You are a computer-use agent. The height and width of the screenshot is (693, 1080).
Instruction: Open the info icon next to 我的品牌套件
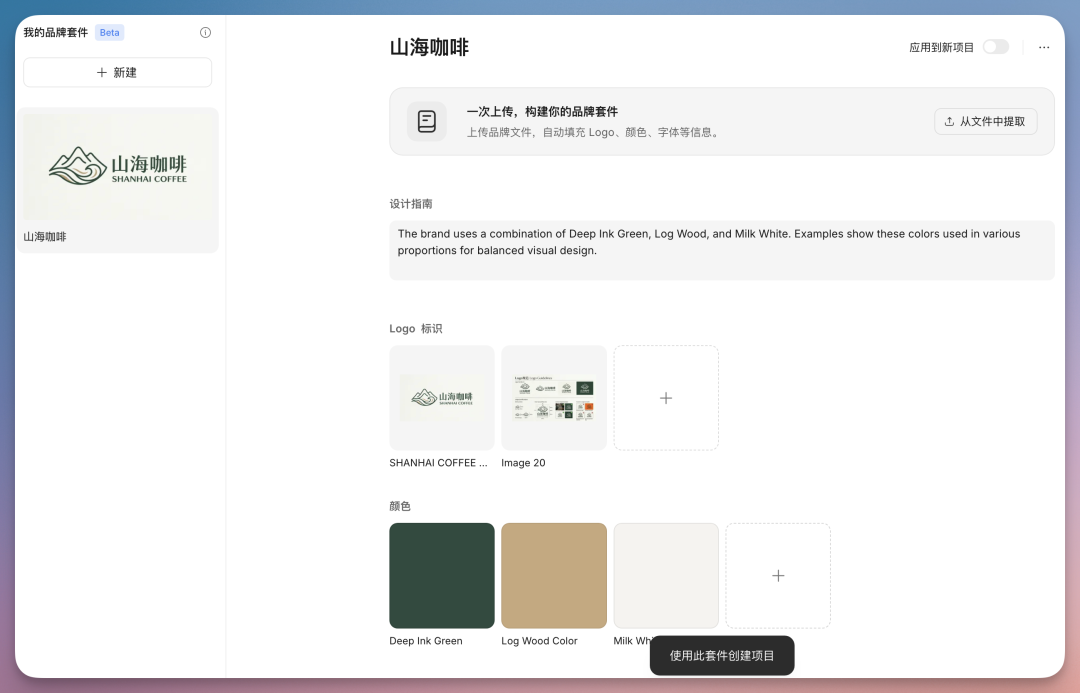(205, 32)
